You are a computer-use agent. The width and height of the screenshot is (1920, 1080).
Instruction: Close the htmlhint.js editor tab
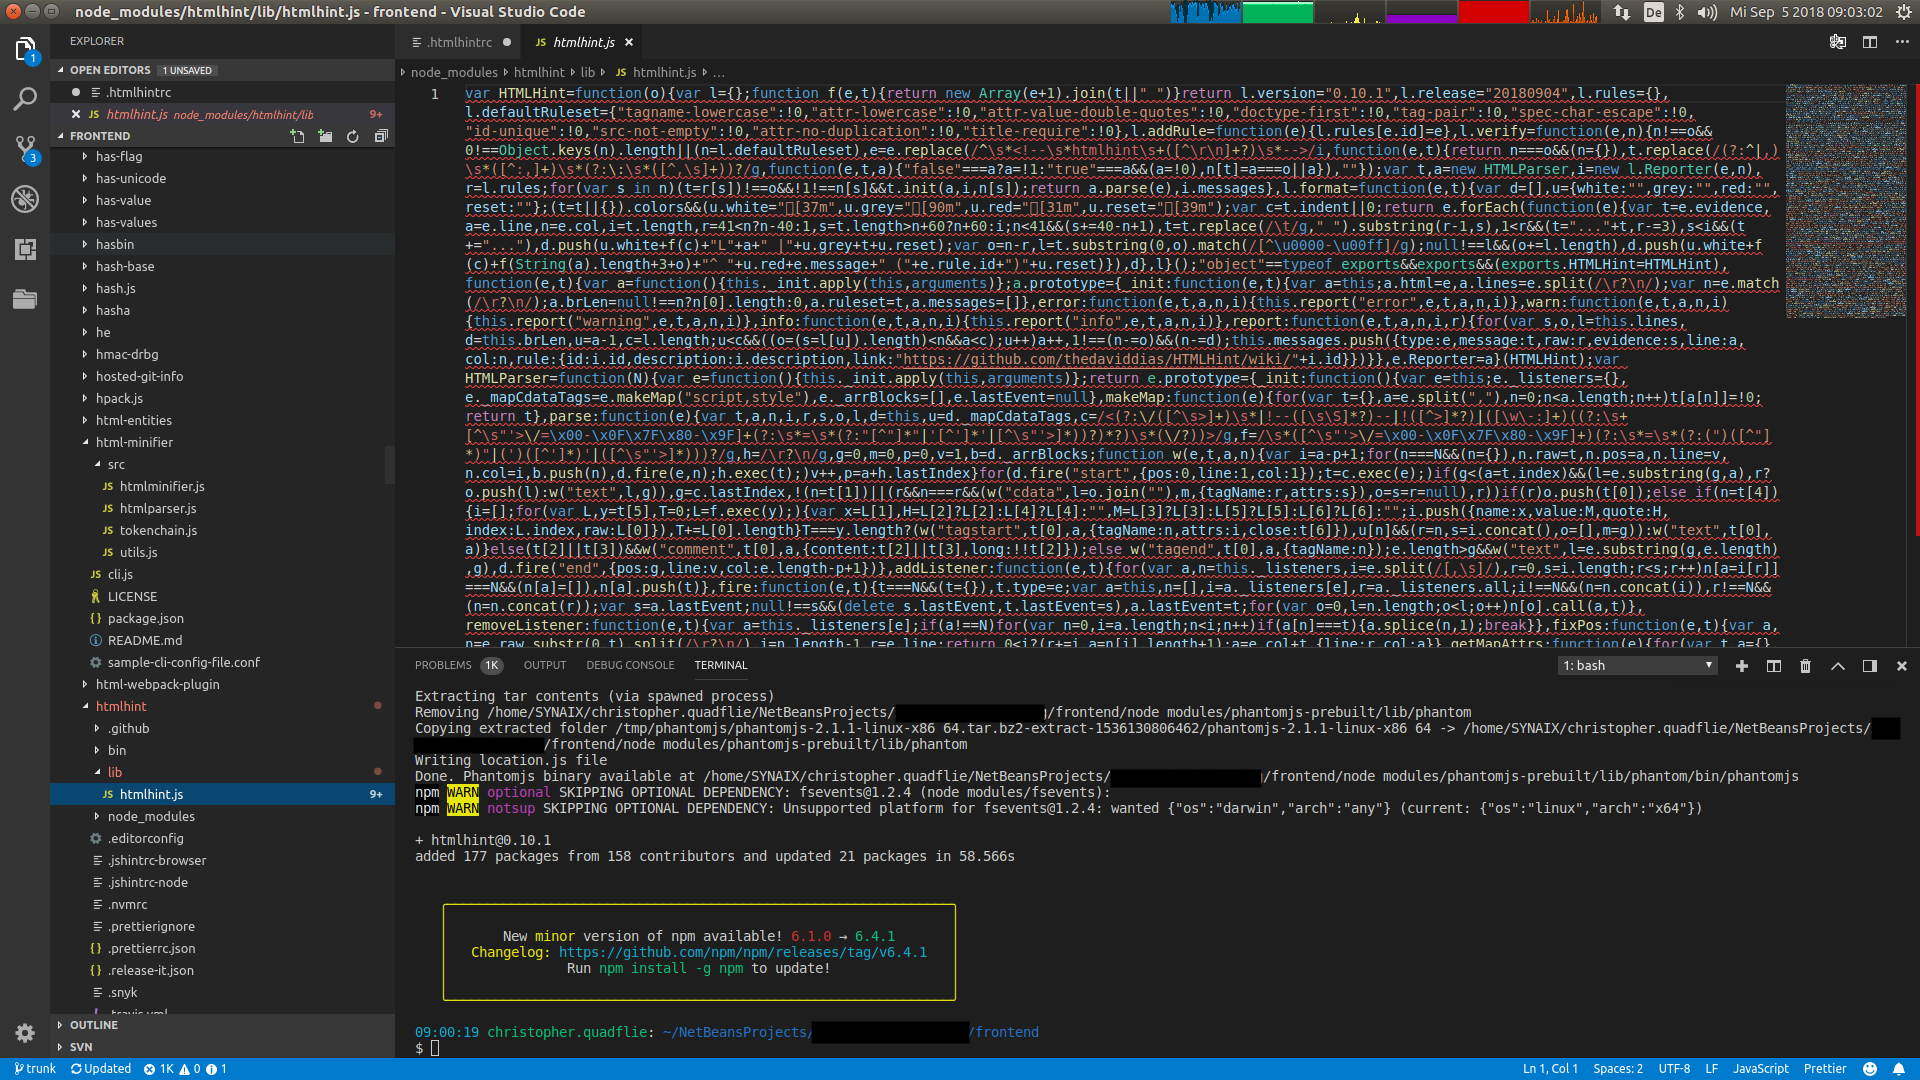pos(629,42)
